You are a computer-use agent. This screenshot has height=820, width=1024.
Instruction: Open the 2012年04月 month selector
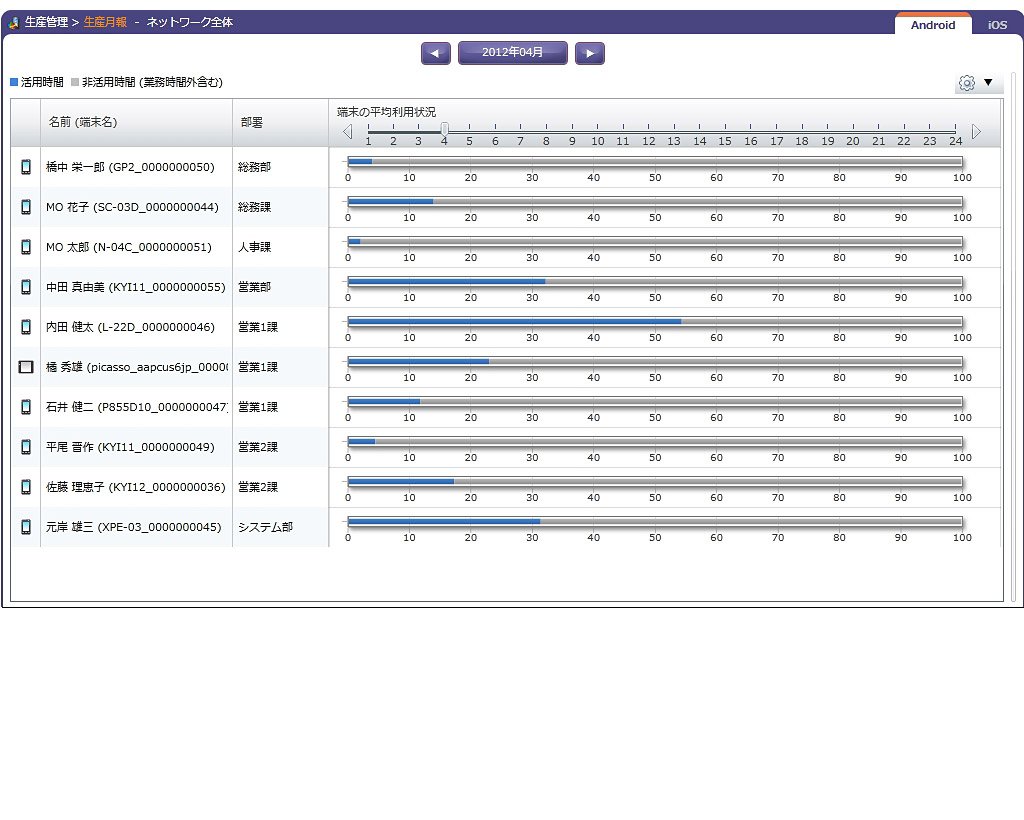pyautogui.click(x=513, y=52)
